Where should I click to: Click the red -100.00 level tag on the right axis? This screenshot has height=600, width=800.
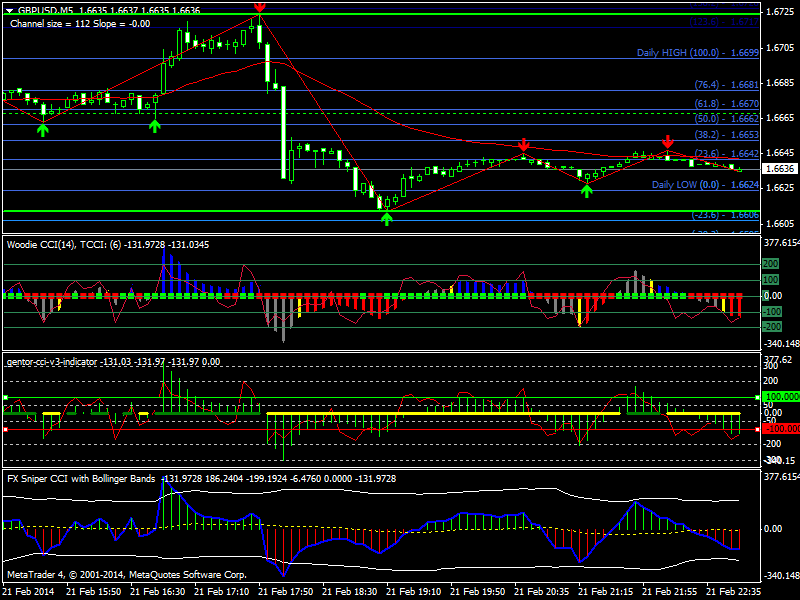coord(780,428)
